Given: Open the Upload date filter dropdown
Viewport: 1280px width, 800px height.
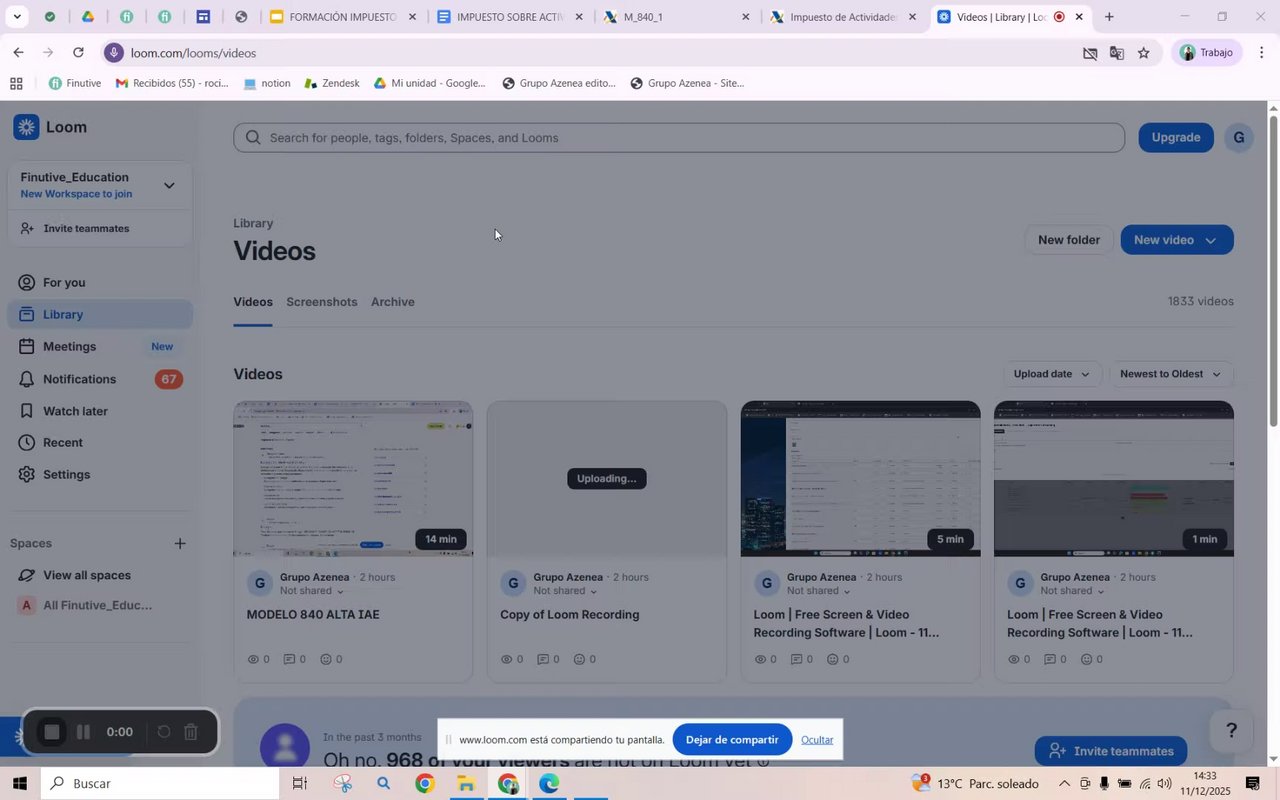Looking at the screenshot, I should pyautogui.click(x=1052, y=374).
